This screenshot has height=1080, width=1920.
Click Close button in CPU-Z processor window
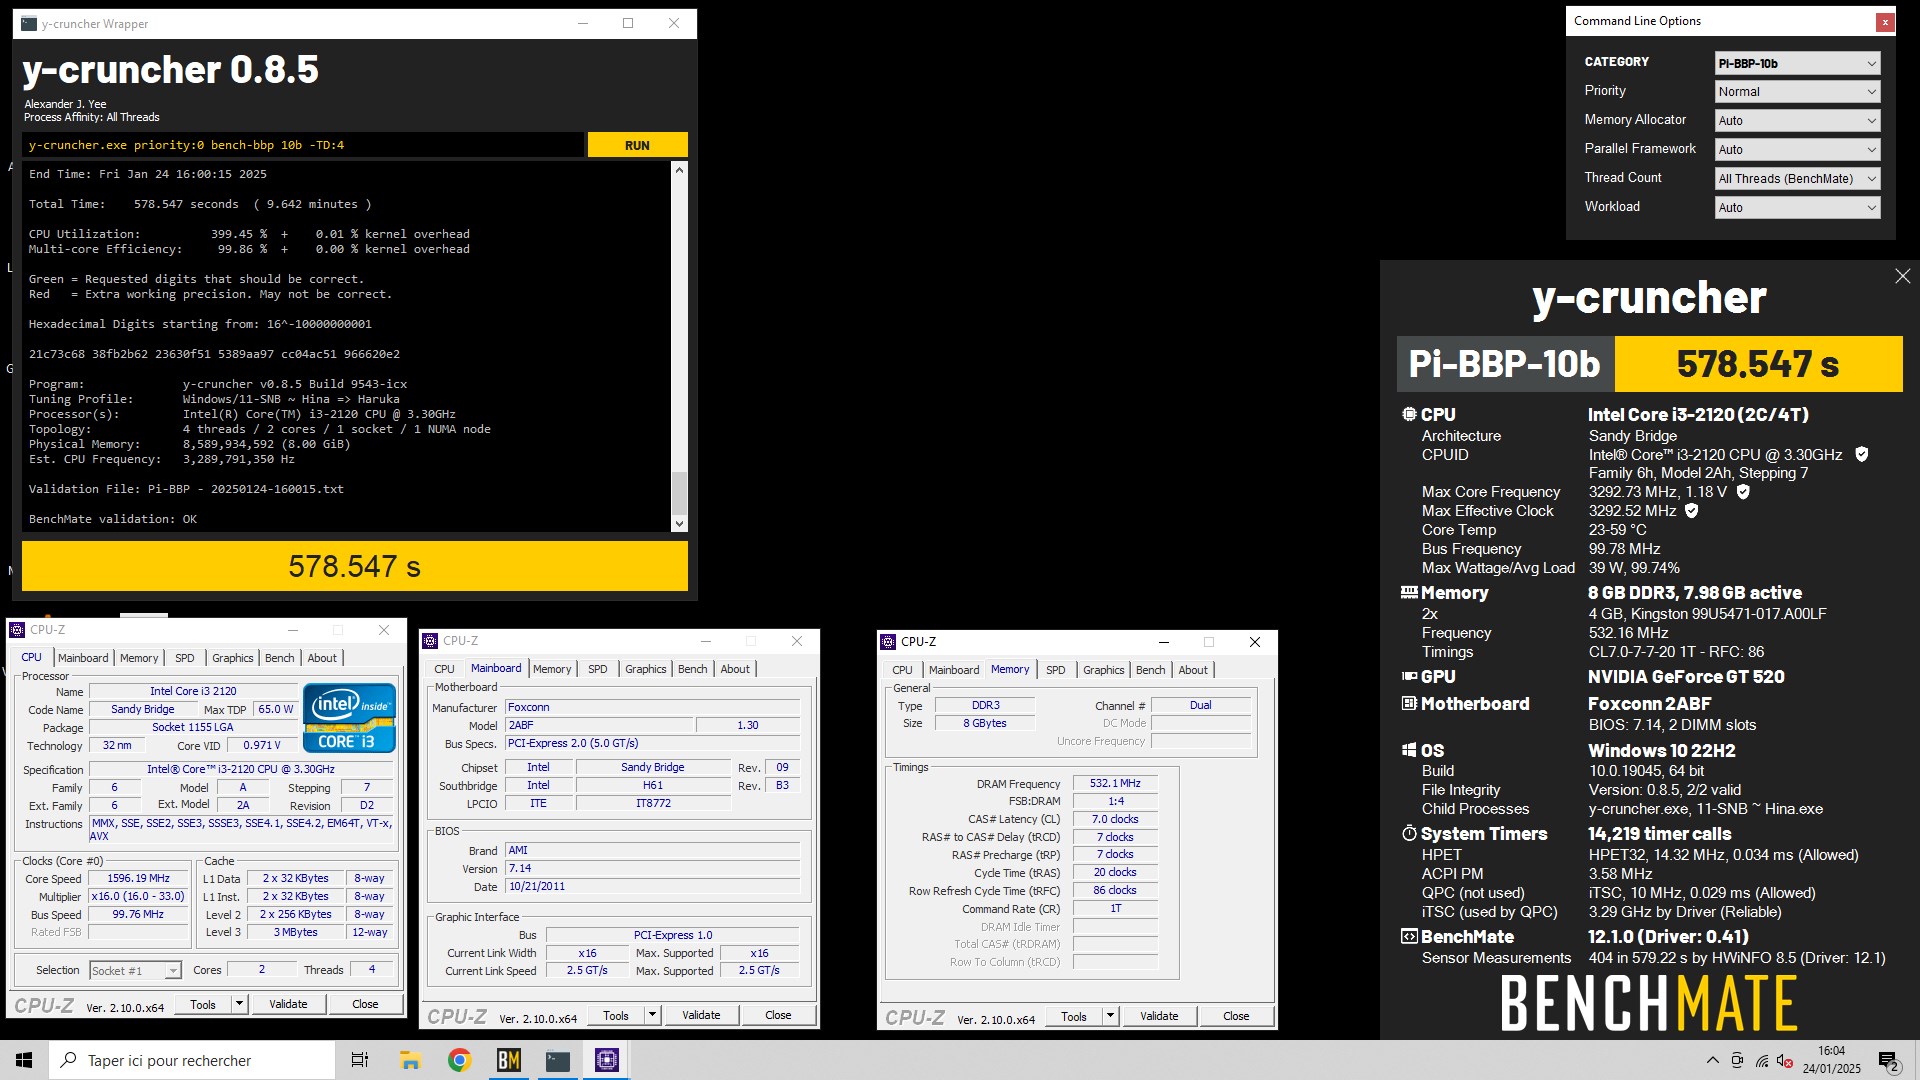(x=365, y=1004)
